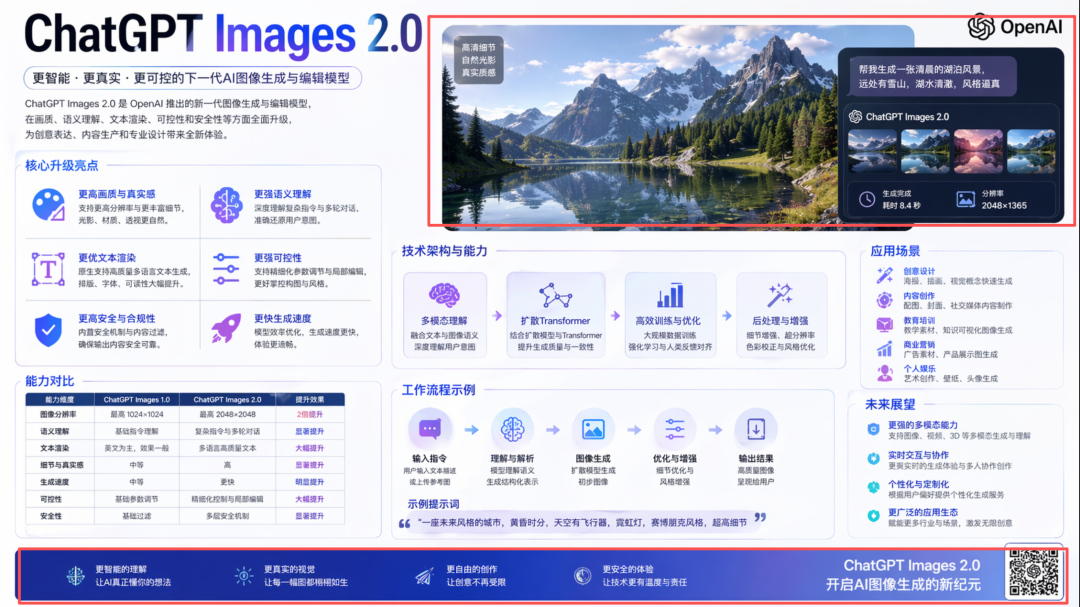Screen dimensions: 1080x607
Task: Select the 最高 2048×2048 table cell
Action: (x=227, y=415)
